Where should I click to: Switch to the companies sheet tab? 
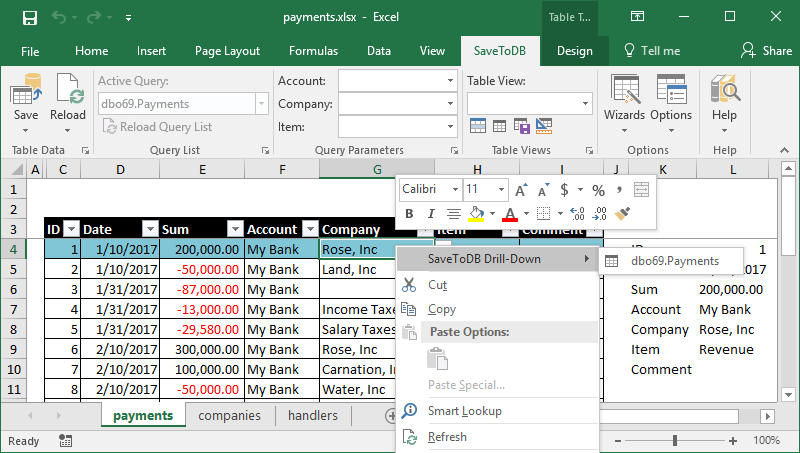(230, 416)
